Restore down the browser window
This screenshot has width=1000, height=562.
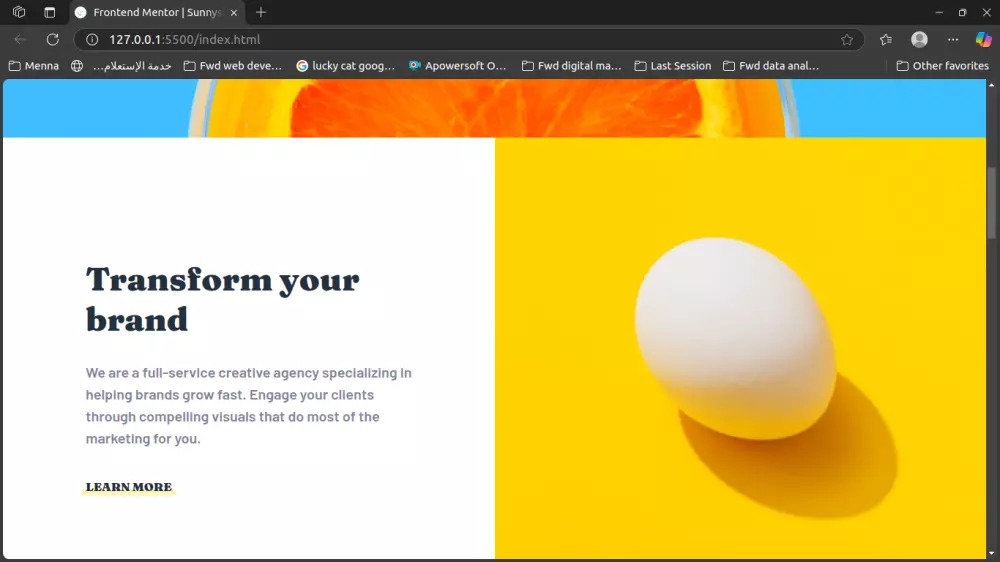962,12
